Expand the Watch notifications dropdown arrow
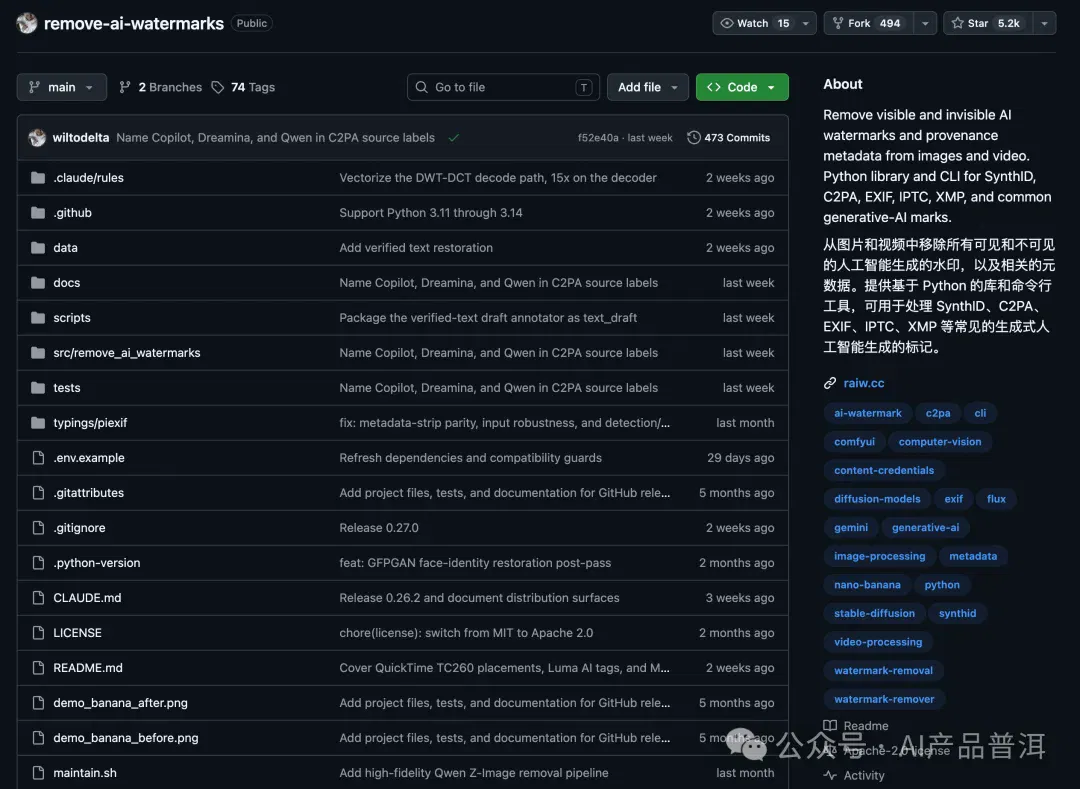Viewport: 1080px width, 789px height. 805,23
